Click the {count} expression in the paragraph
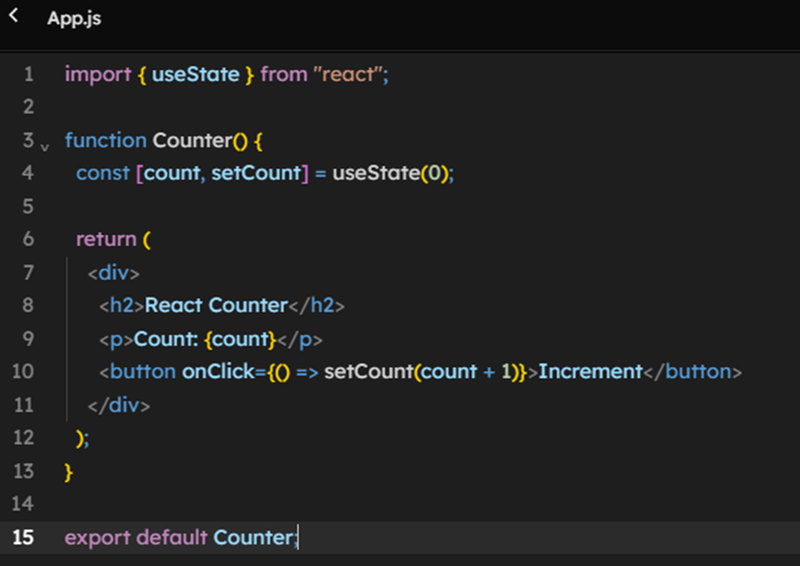The image size is (800, 566). click(238, 338)
